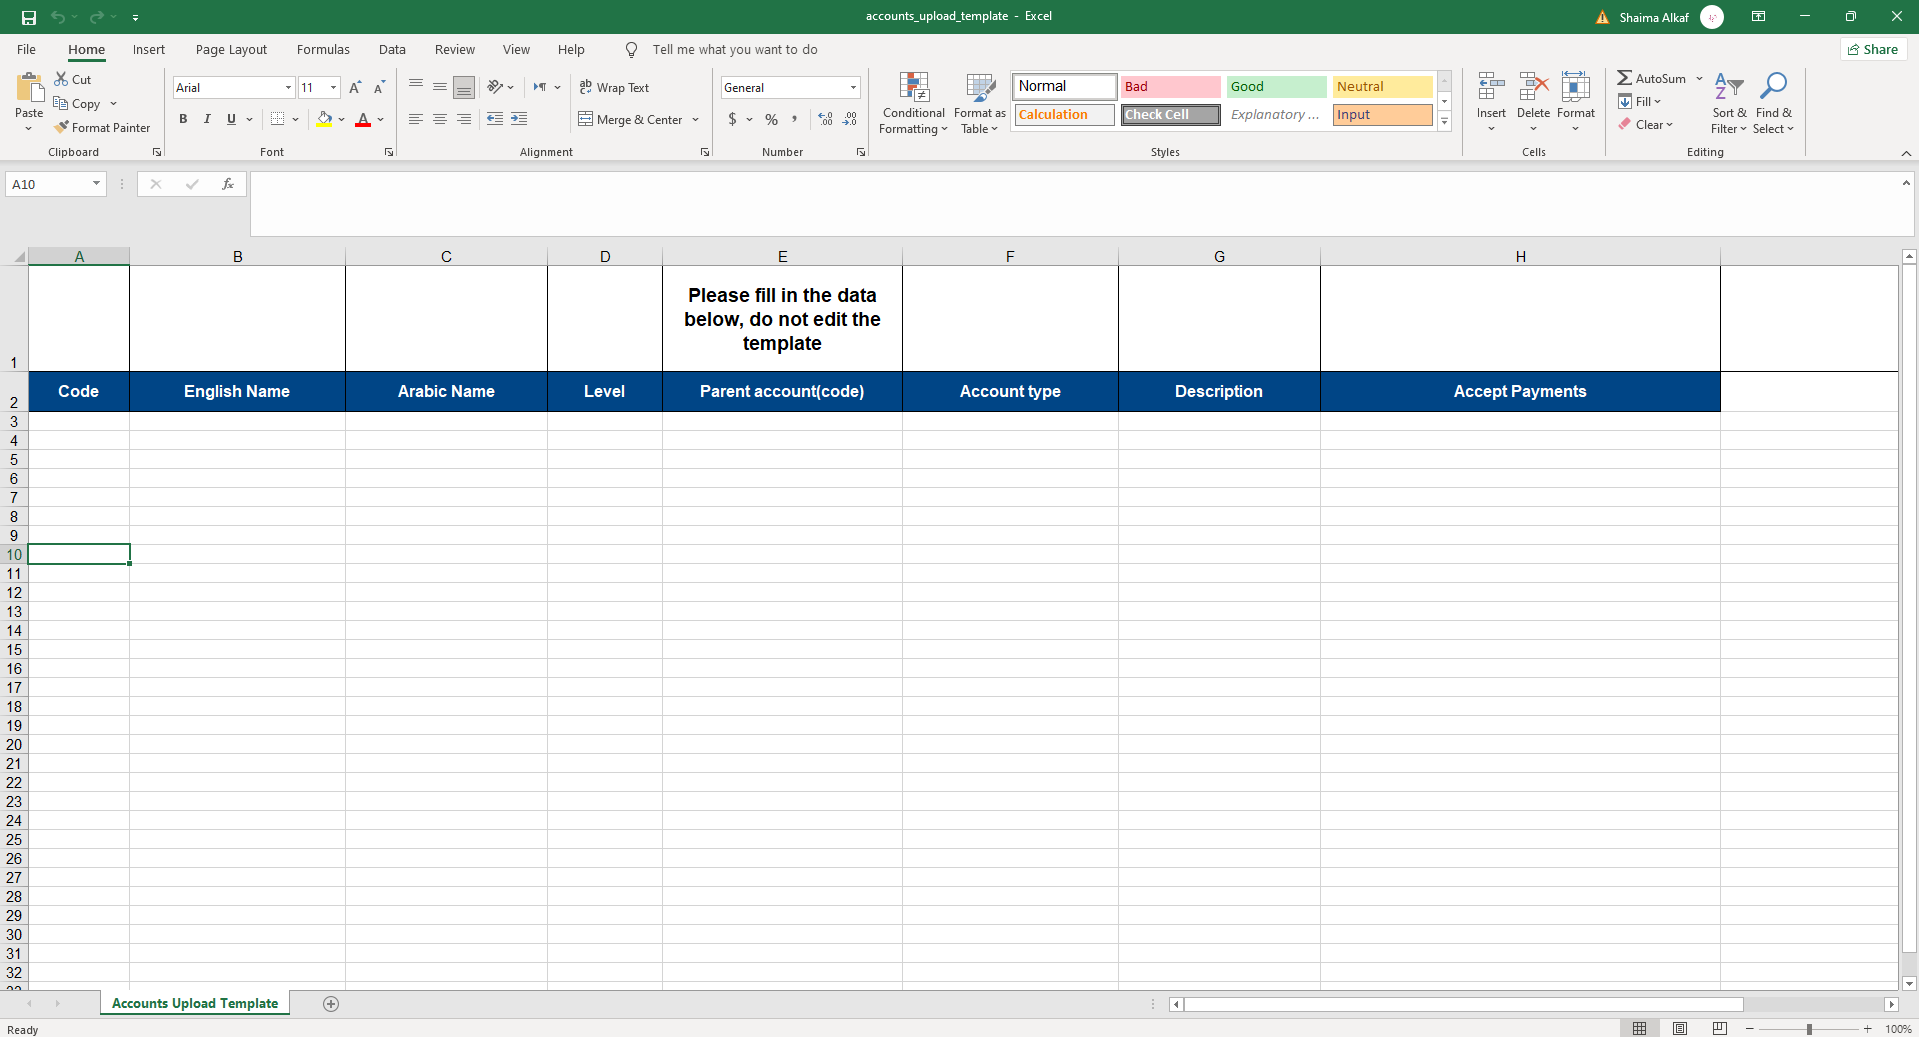The height and width of the screenshot is (1037, 1919).
Task: Click the Share button
Action: click(1873, 50)
